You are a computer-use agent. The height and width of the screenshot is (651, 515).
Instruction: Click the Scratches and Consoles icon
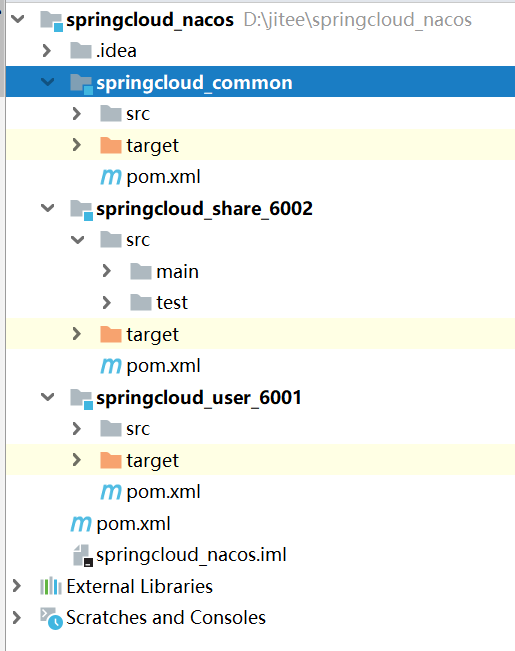51,618
